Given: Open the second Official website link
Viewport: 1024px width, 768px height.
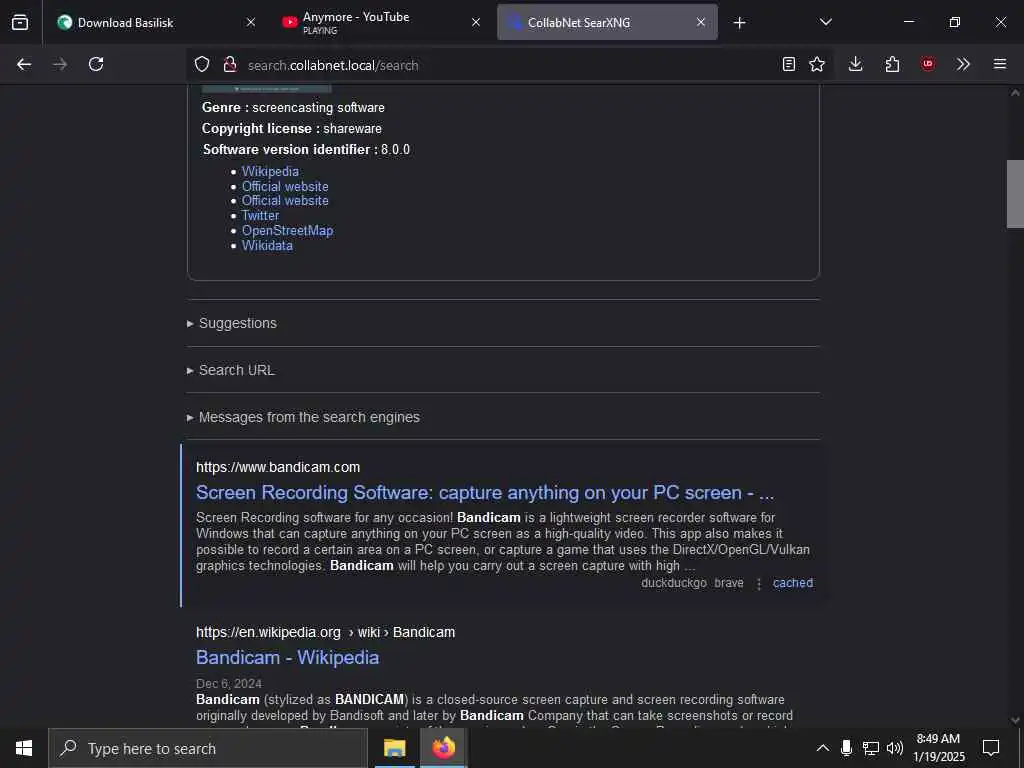Looking at the screenshot, I should click(x=285, y=200).
